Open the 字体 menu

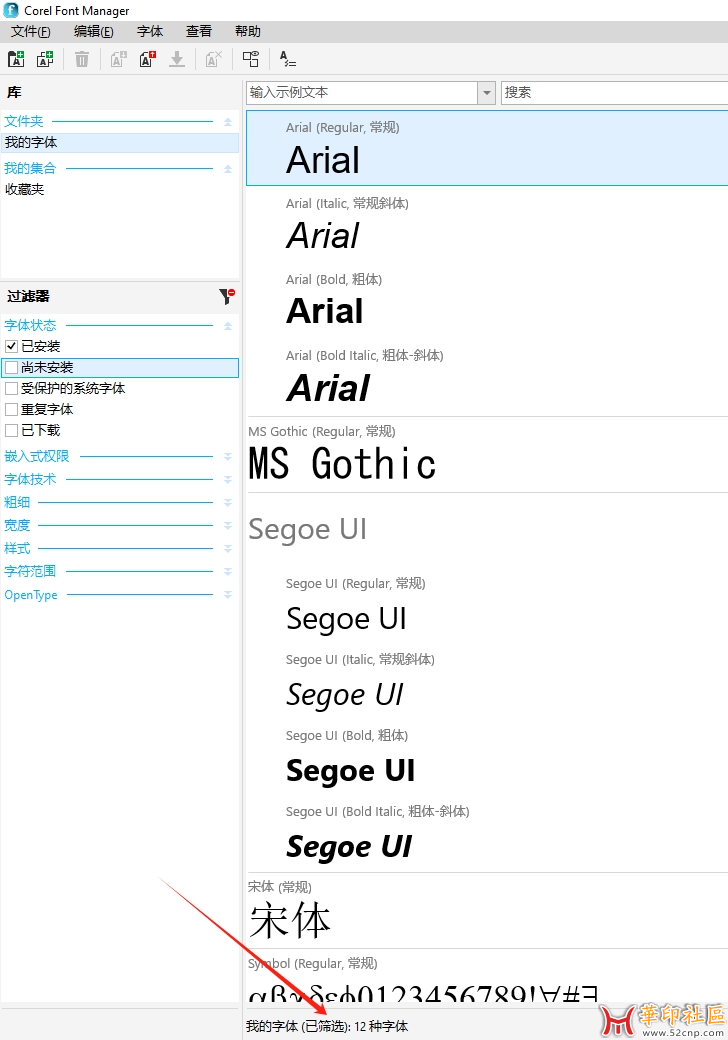150,32
